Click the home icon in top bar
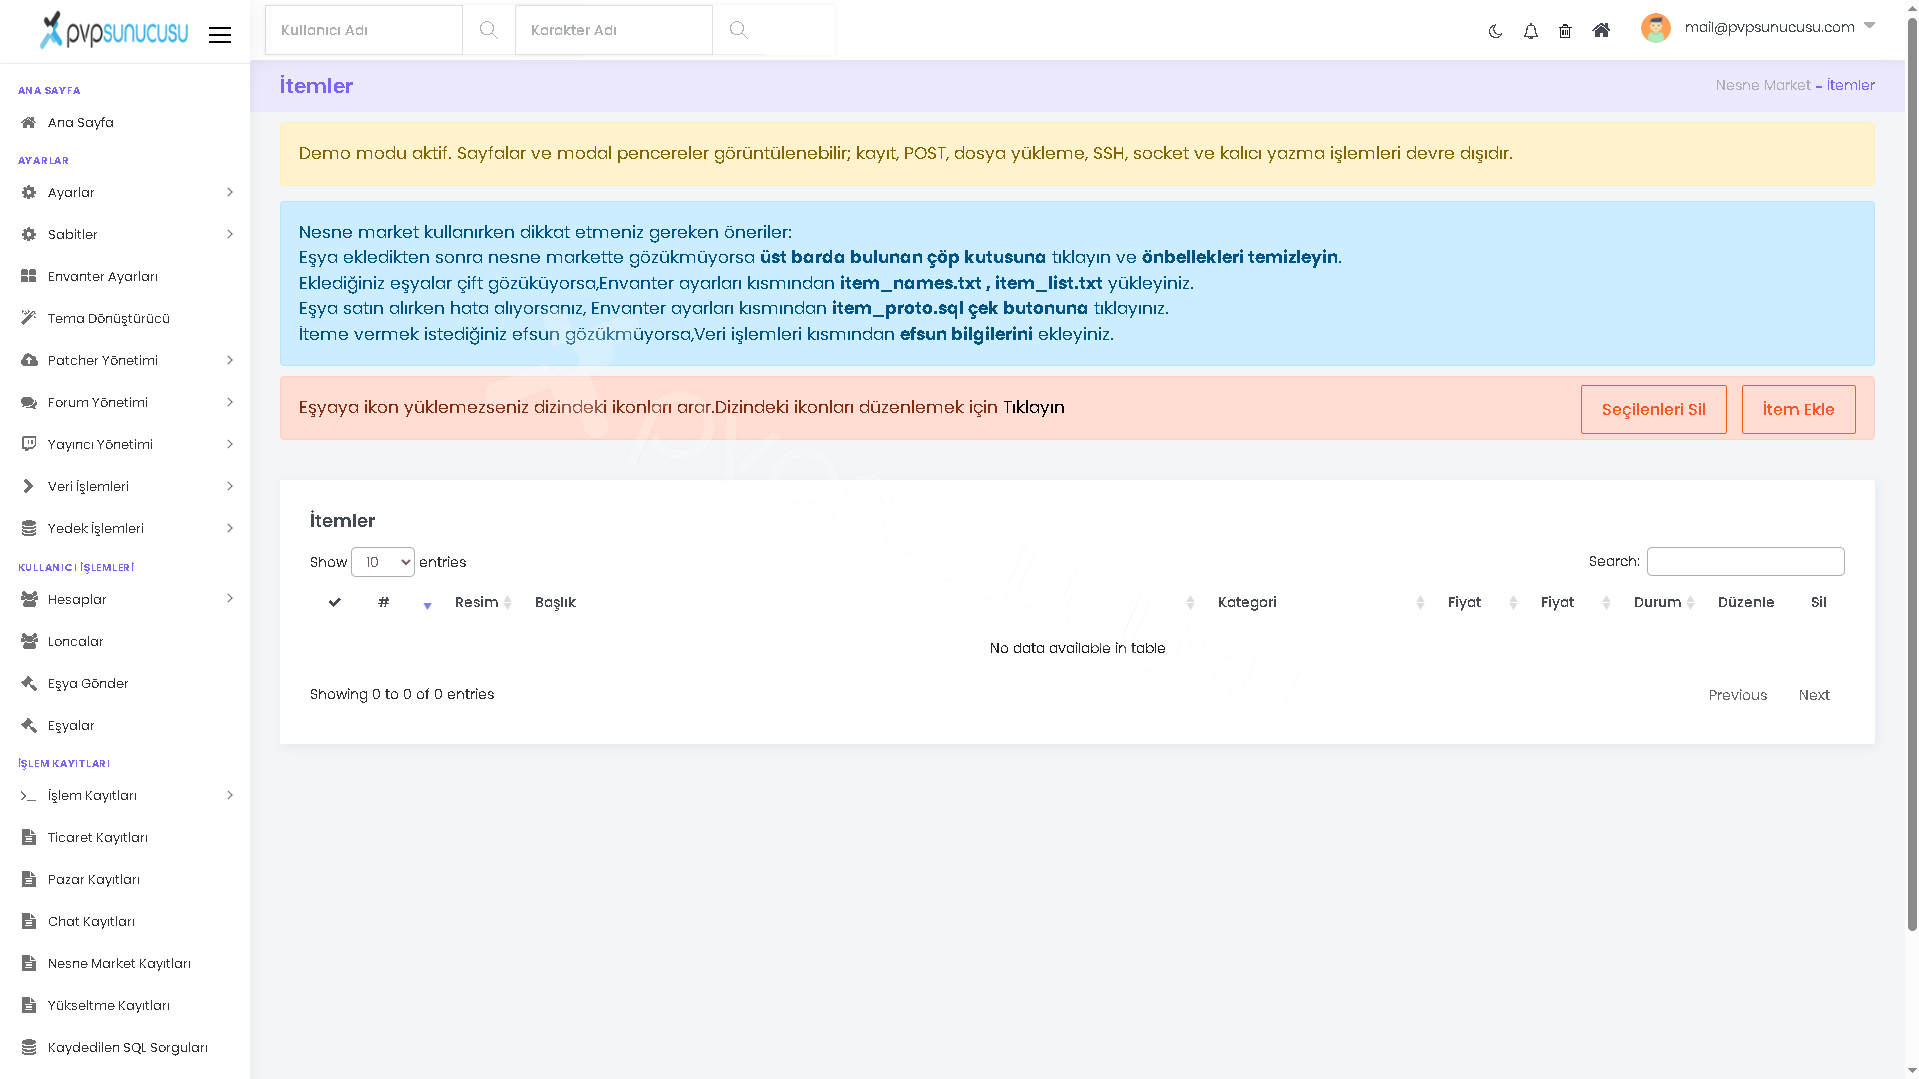The image size is (1919, 1079). [1601, 30]
